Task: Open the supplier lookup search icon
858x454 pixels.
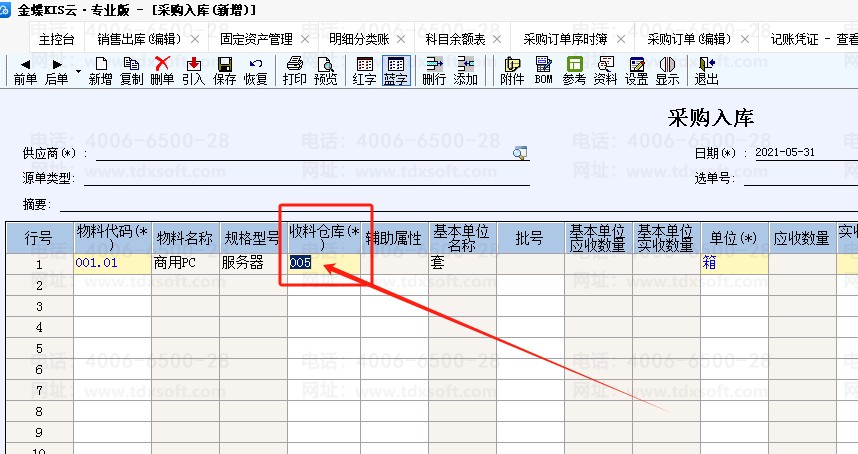Action: coord(520,153)
